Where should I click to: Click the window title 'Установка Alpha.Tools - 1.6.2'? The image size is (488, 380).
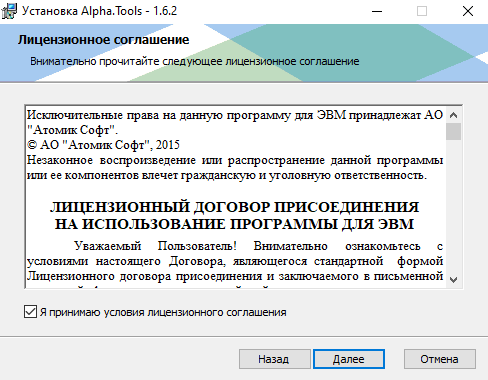[x=99, y=11]
